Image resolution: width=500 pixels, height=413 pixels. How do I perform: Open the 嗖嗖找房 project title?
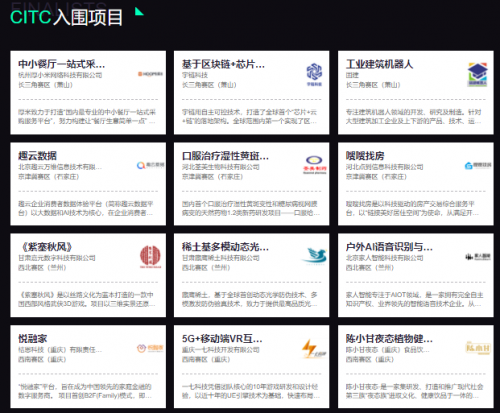point(365,156)
